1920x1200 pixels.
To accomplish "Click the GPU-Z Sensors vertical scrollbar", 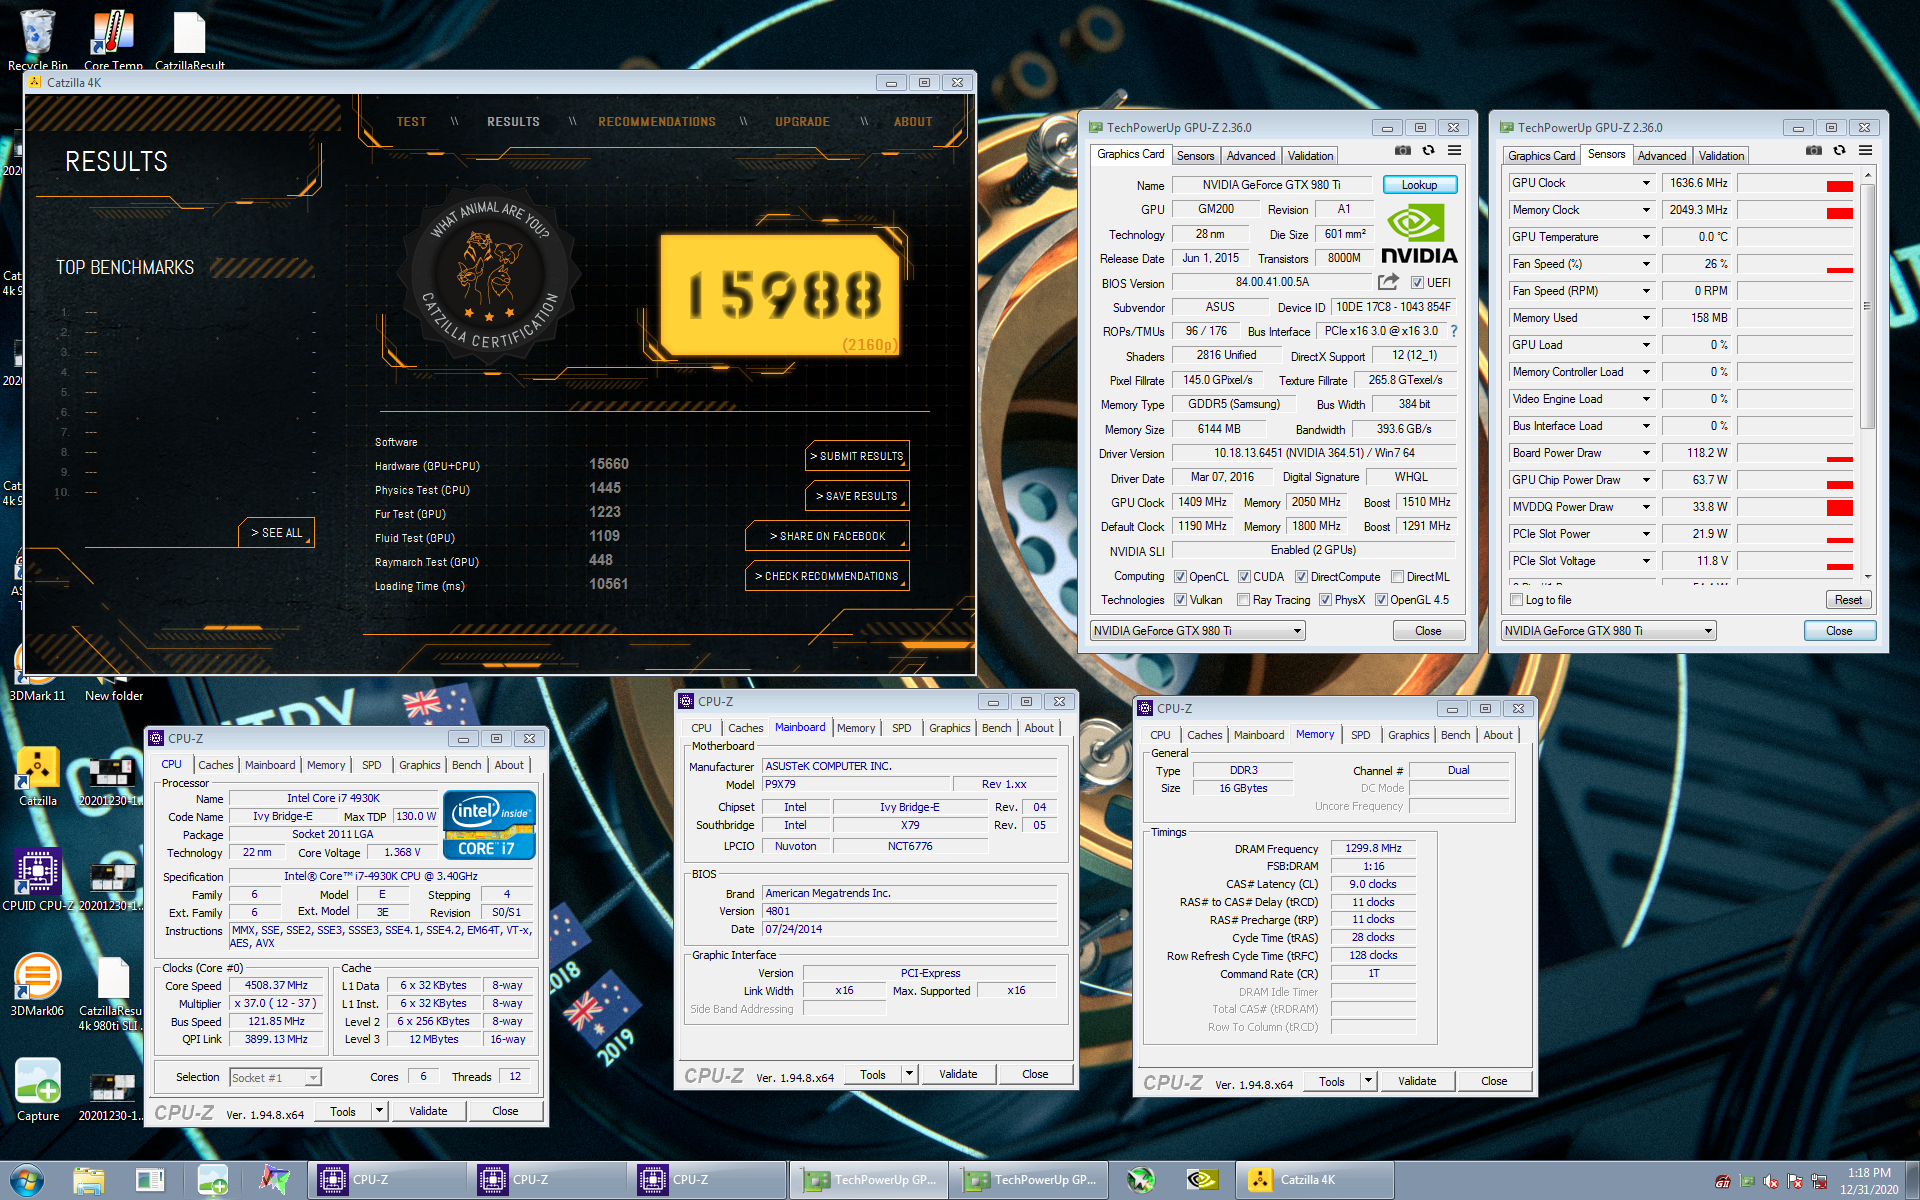I will pyautogui.click(x=1867, y=375).
